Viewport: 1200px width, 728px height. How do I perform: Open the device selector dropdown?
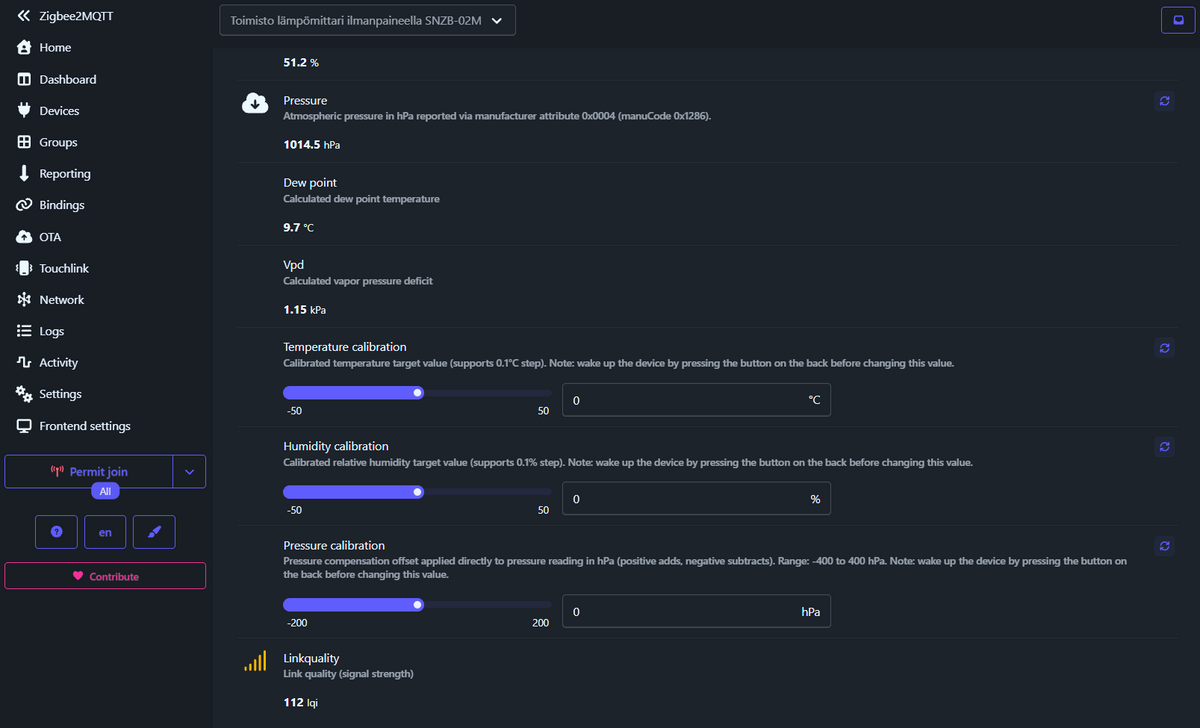coord(367,20)
